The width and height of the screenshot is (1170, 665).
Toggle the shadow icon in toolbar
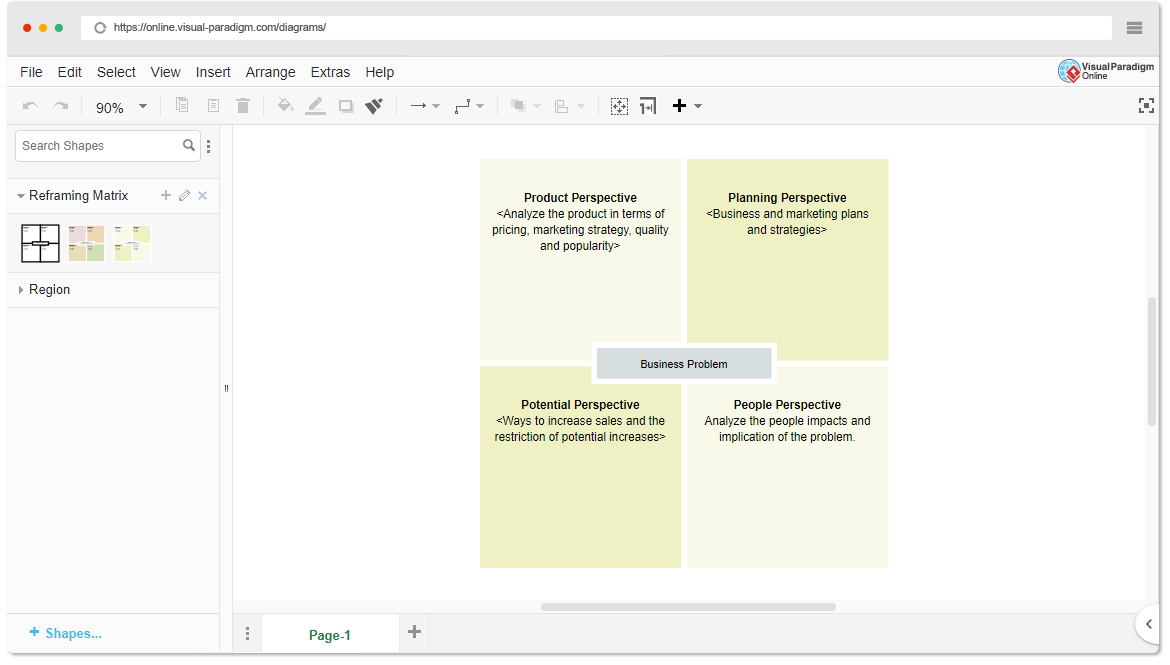pyautogui.click(x=345, y=106)
